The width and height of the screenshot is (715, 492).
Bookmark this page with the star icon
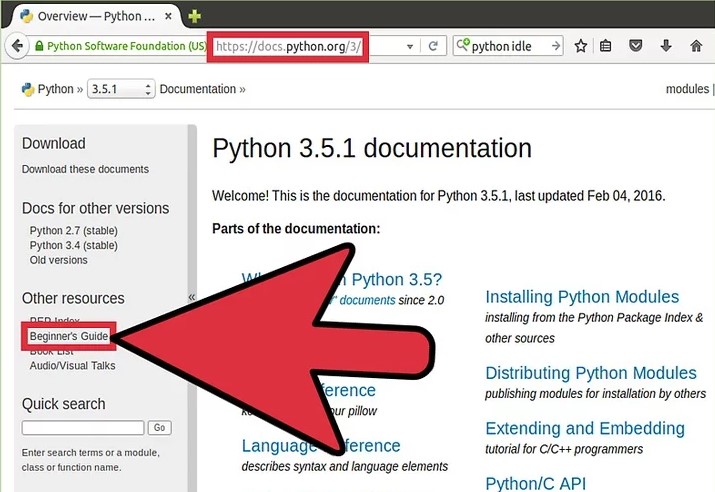(580, 46)
